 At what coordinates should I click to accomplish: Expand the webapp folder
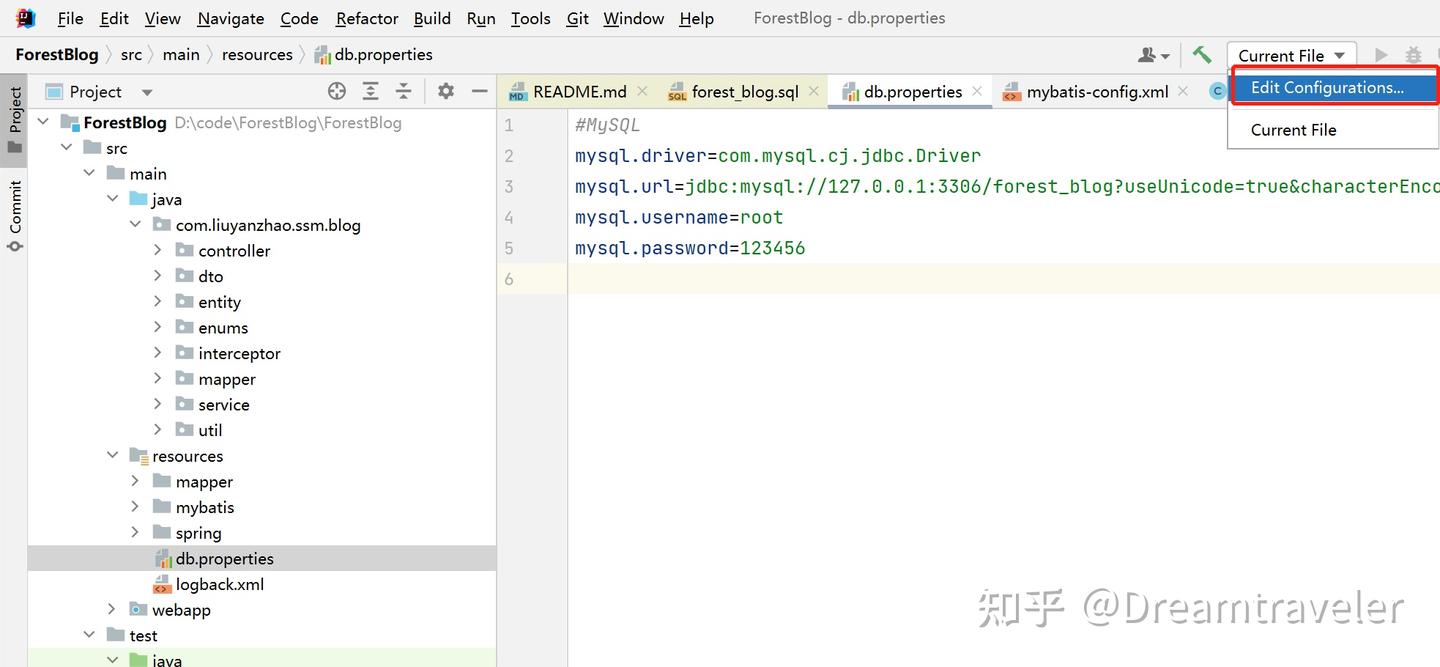(x=112, y=610)
